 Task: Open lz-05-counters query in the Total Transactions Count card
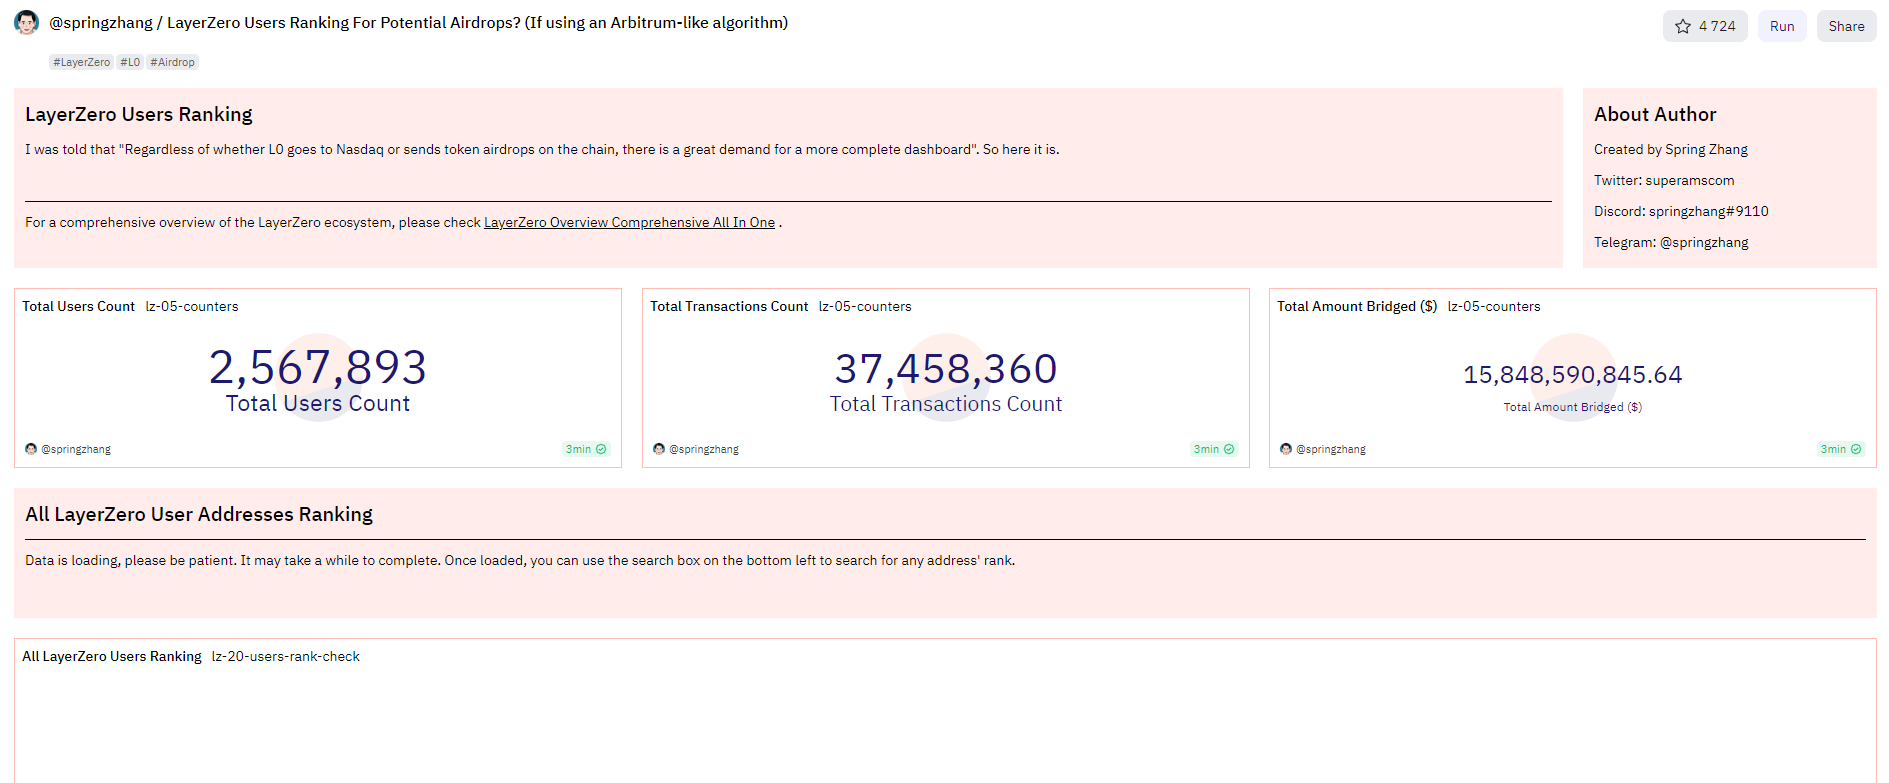click(x=865, y=306)
